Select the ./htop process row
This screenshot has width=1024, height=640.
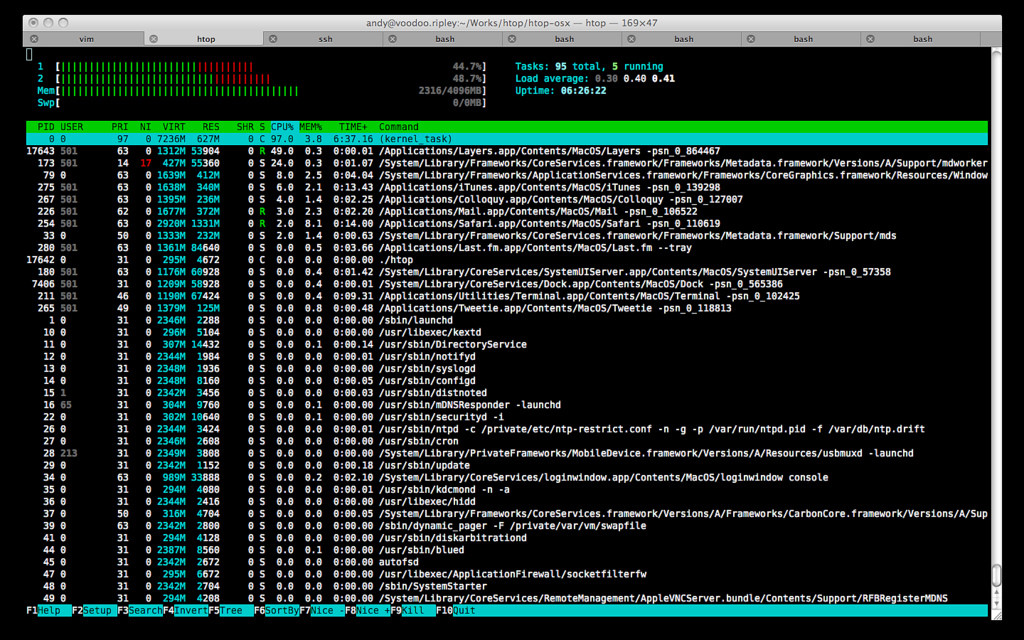pyautogui.click(x=507, y=260)
